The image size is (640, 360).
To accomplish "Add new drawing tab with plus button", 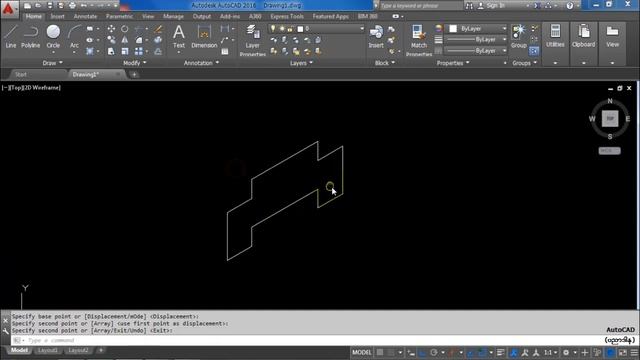I will (134, 74).
